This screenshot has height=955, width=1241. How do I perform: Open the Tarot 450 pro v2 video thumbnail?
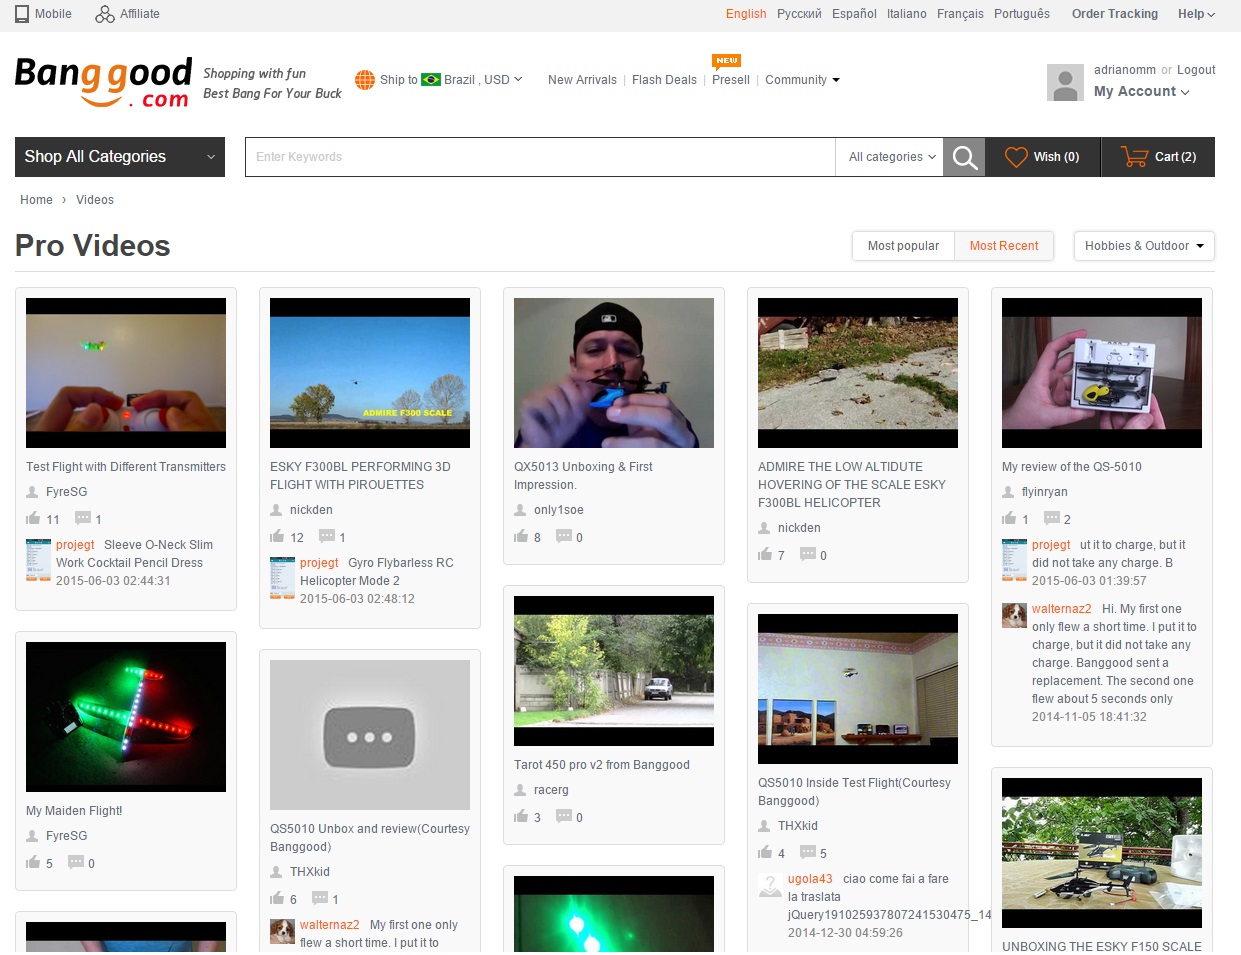point(614,671)
